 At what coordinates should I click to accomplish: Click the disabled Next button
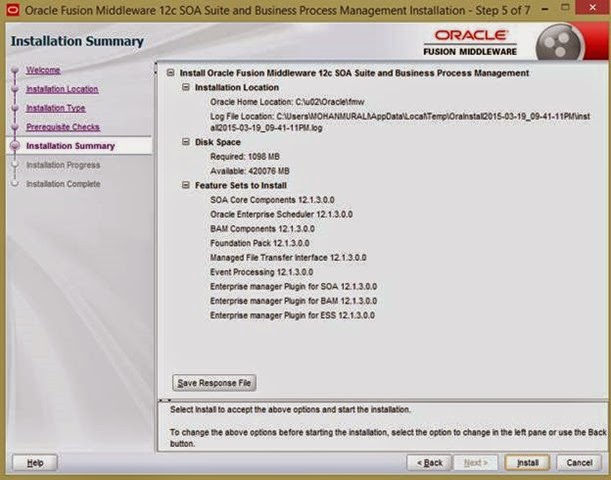[475, 462]
